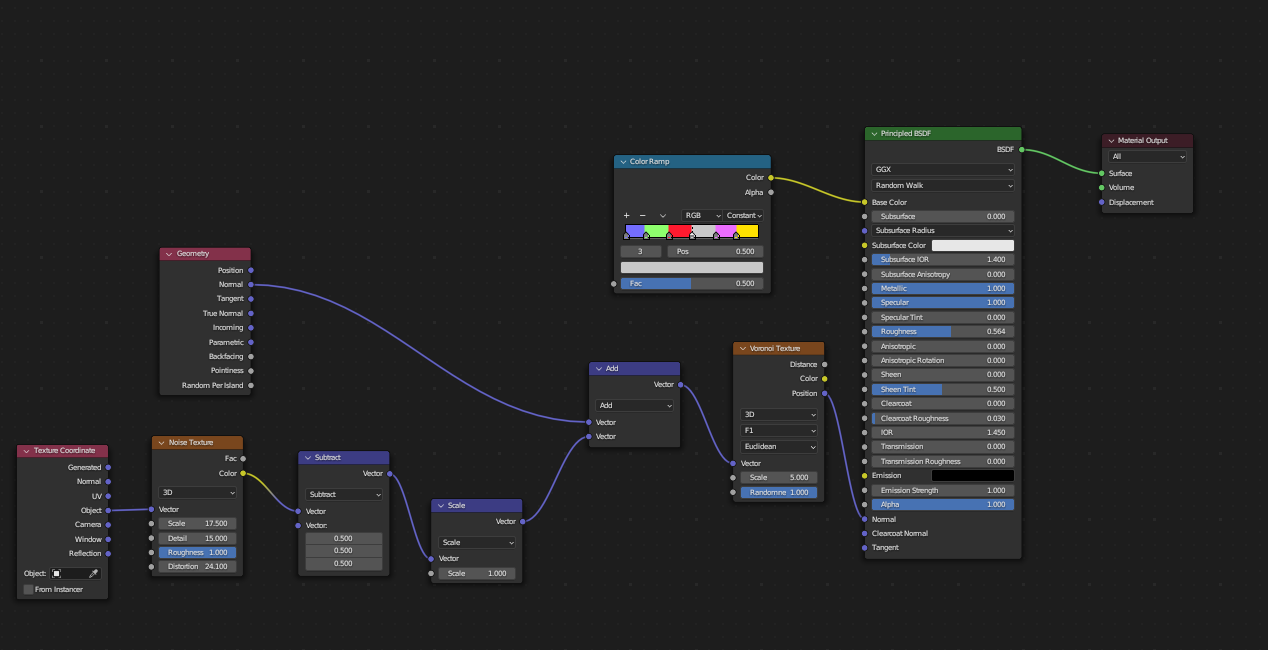
Task: Select the blue Color Ramp stop handle
Action: [x=627, y=236]
